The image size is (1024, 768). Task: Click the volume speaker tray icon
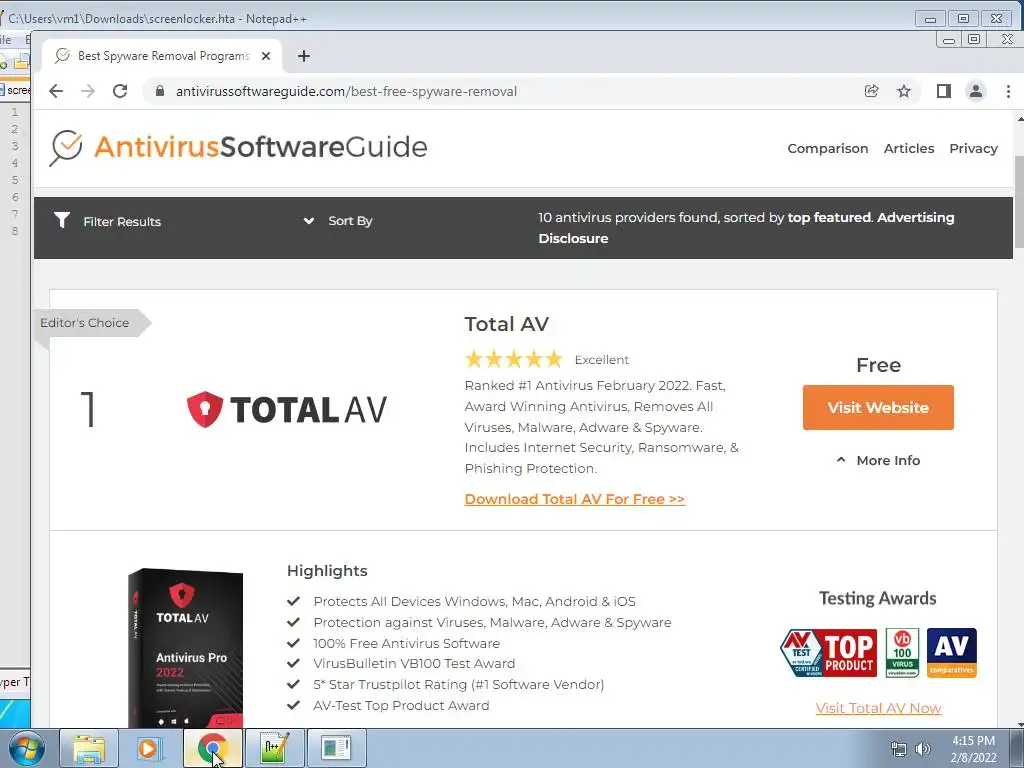[923, 749]
